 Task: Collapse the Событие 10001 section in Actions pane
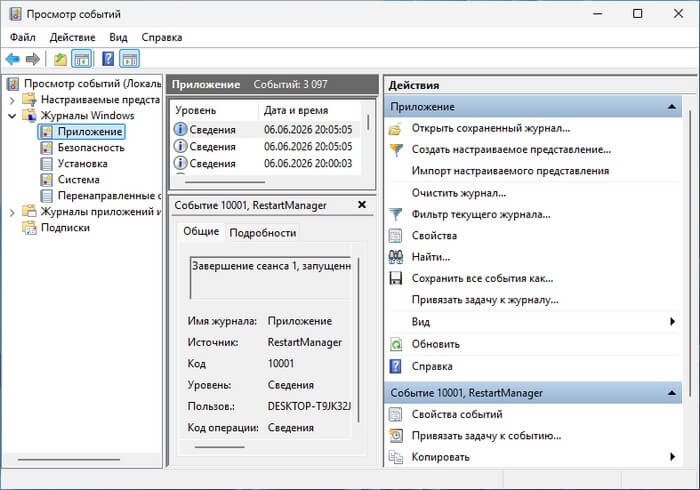click(671, 393)
